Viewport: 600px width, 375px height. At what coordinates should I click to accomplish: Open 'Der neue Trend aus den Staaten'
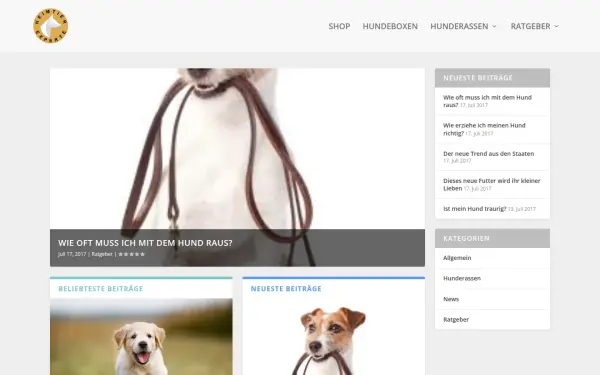tap(488, 153)
